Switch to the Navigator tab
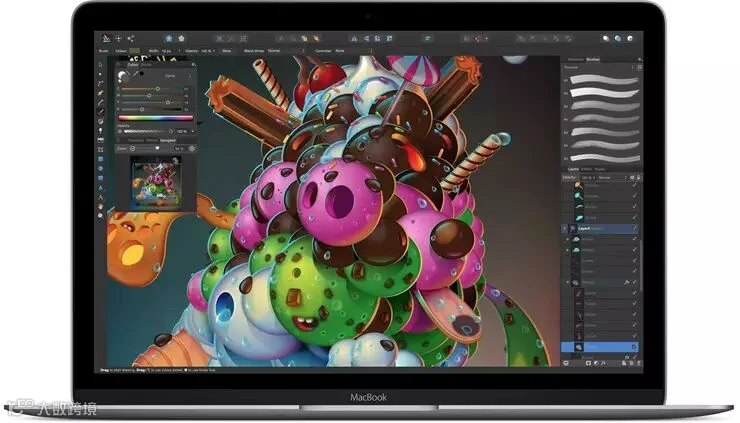 [x=168, y=141]
